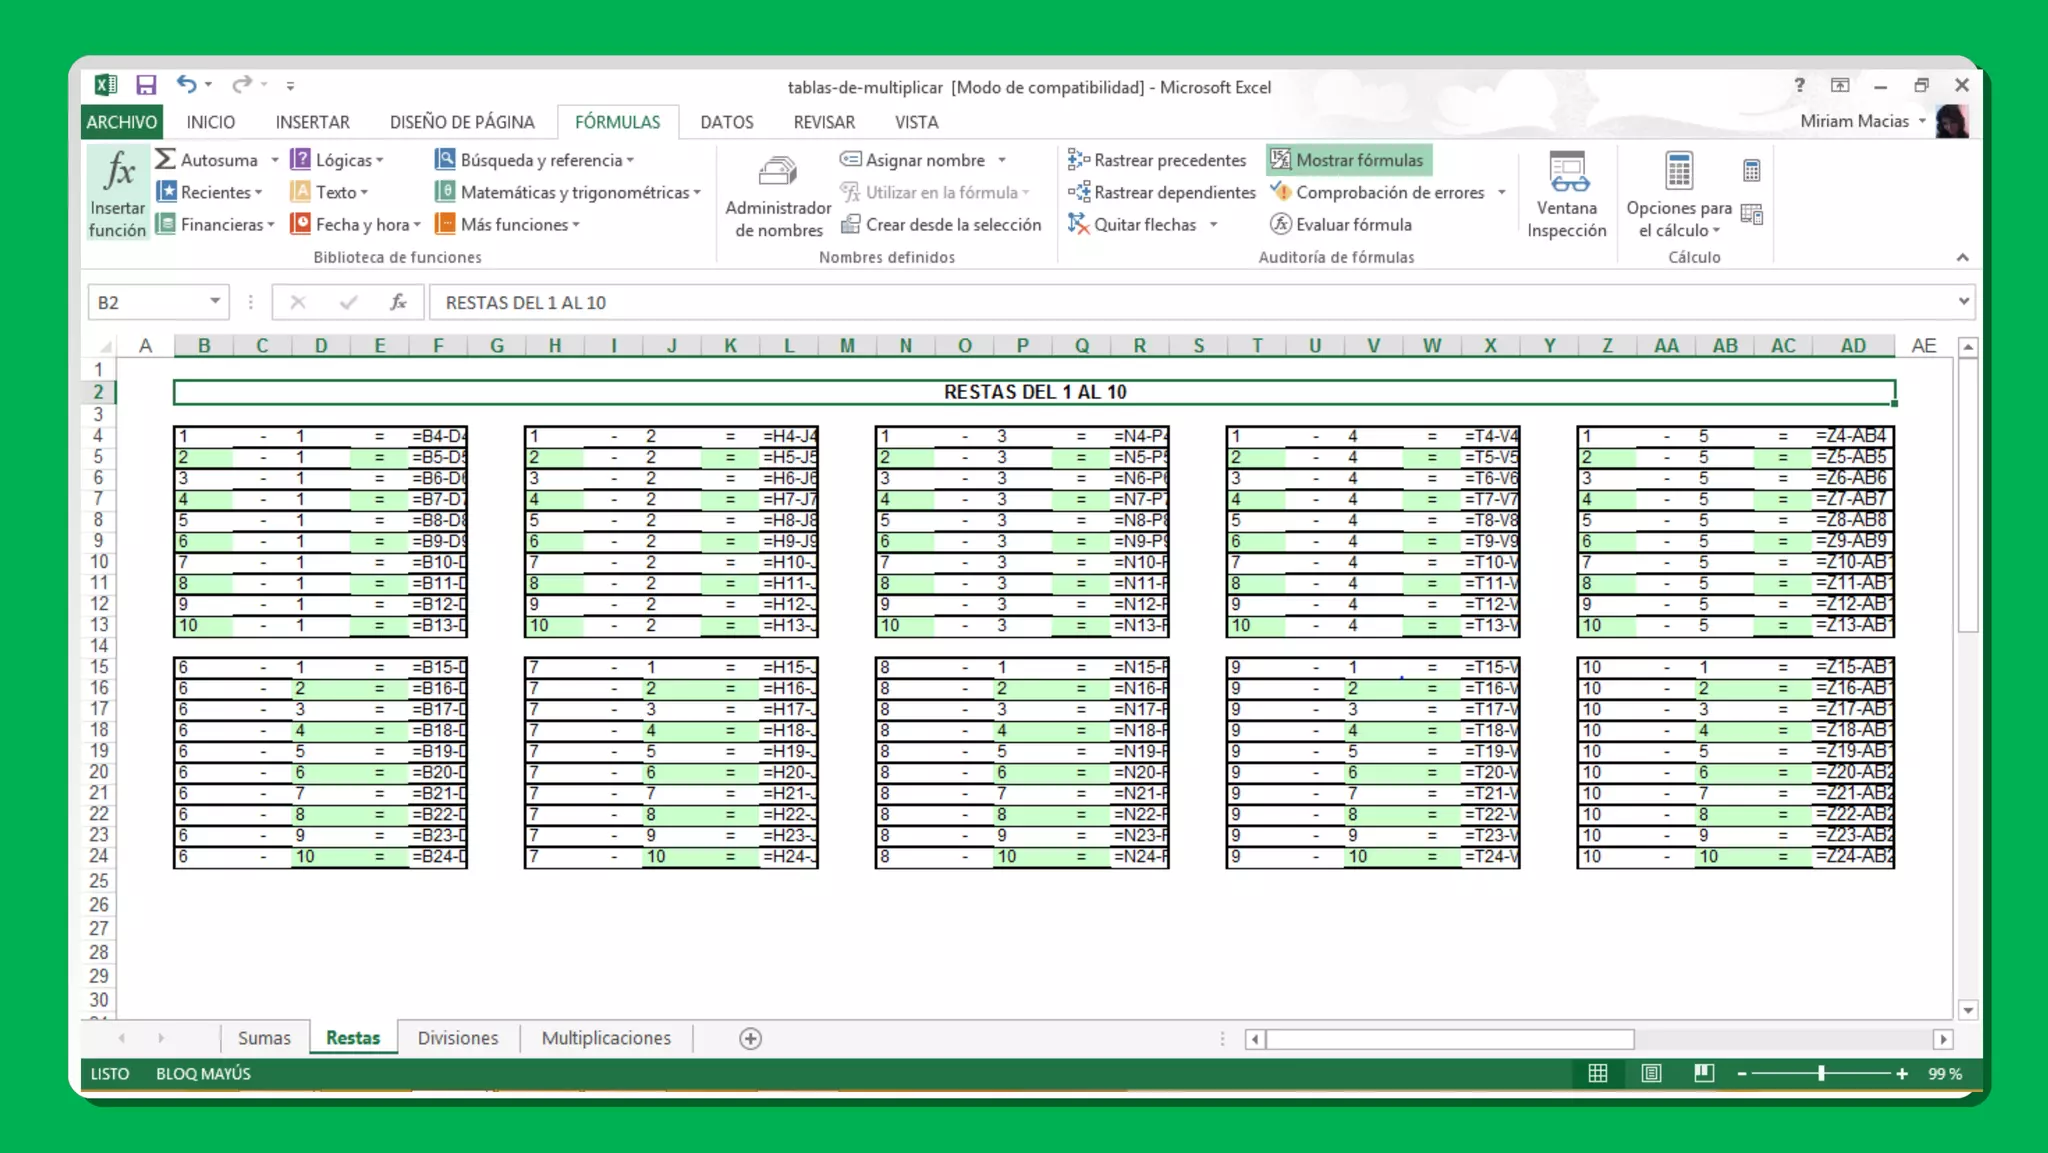Click the Insertar función fx icon
This screenshot has width=2048, height=1153.
point(118,172)
